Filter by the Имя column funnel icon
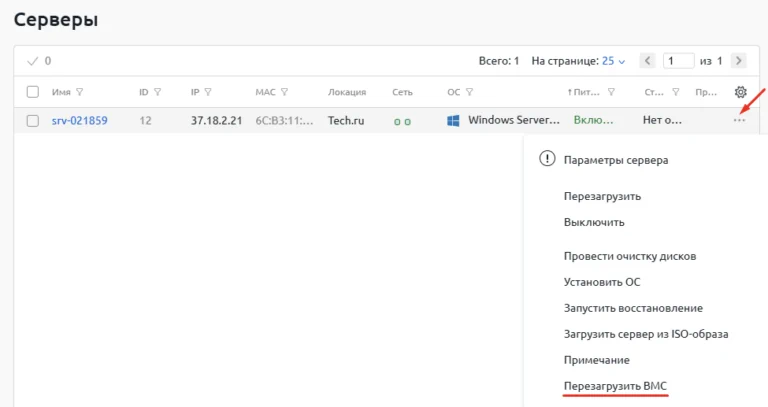This screenshot has width=768, height=407. tap(79, 92)
